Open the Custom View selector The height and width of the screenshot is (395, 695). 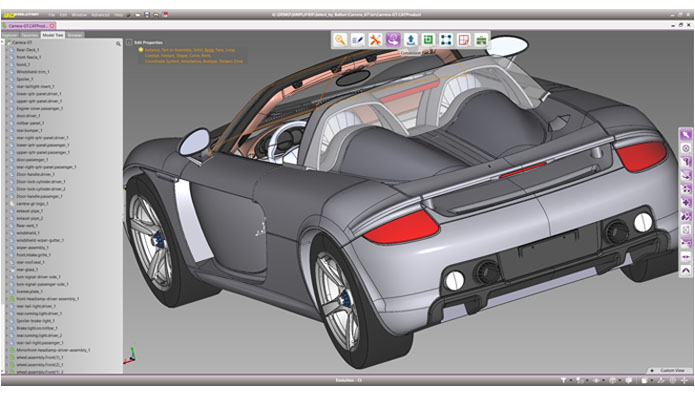tap(671, 371)
